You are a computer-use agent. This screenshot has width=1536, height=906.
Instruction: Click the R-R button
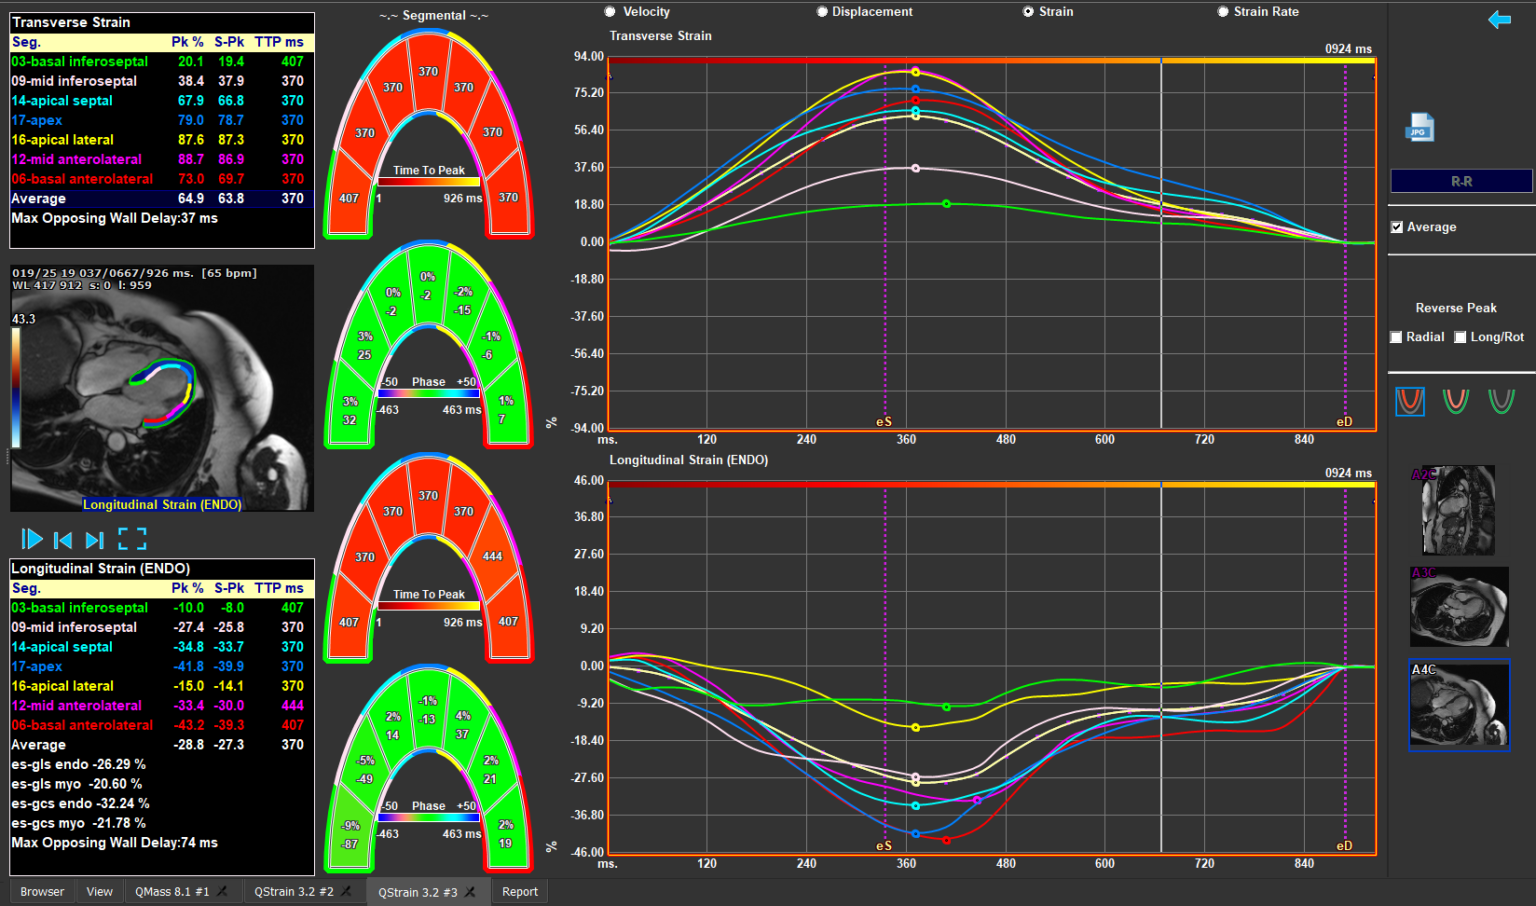click(1461, 181)
